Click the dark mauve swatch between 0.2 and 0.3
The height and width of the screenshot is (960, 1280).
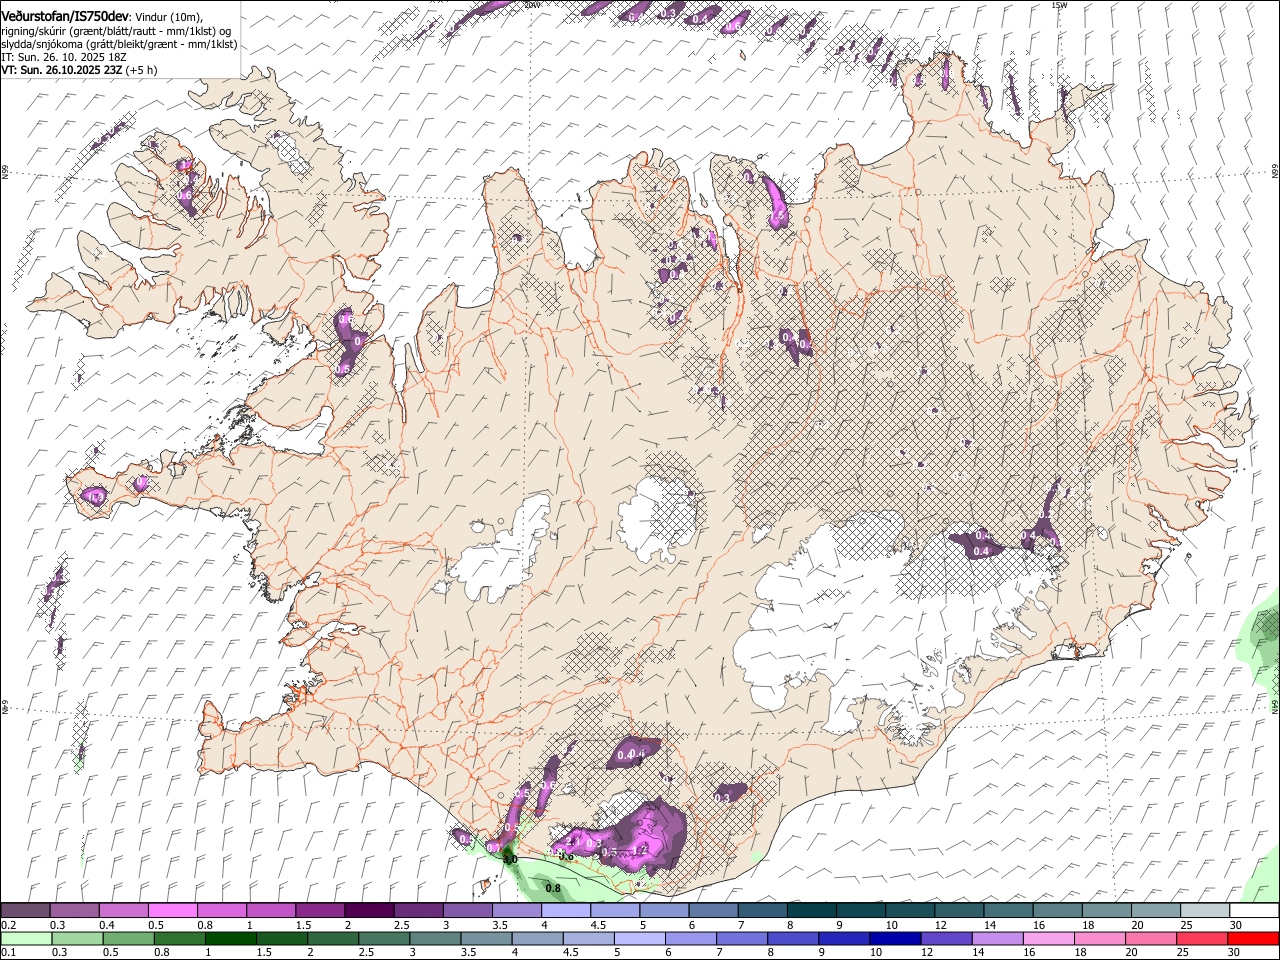pos(26,911)
